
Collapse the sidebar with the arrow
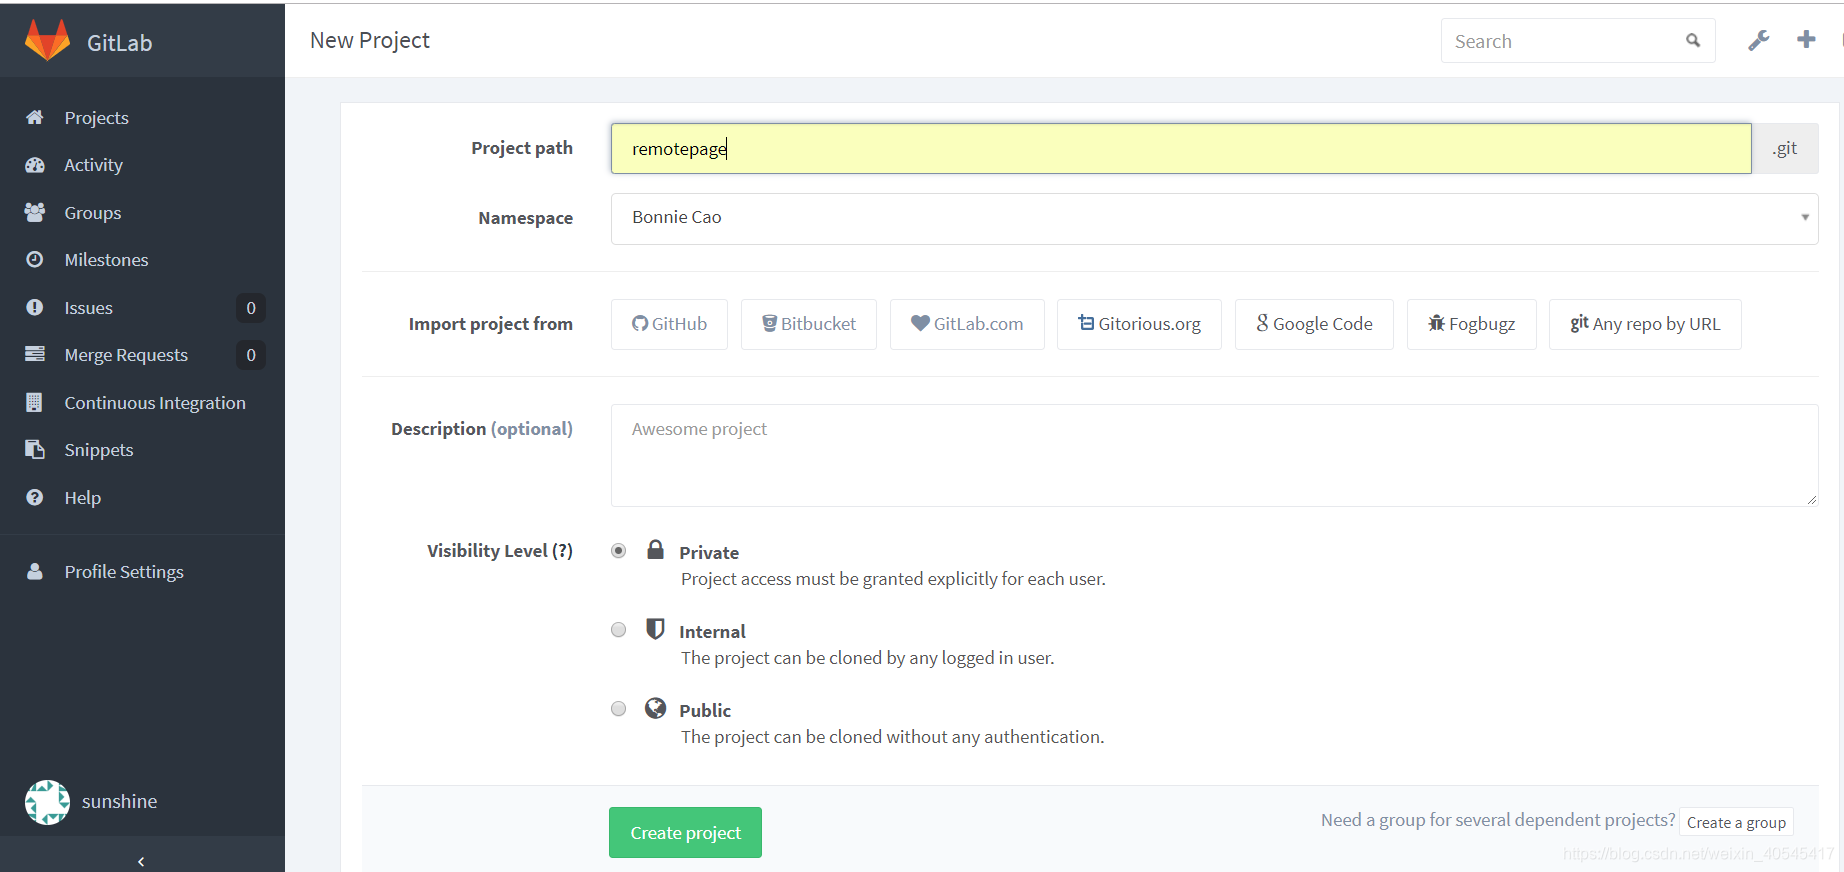(x=141, y=861)
